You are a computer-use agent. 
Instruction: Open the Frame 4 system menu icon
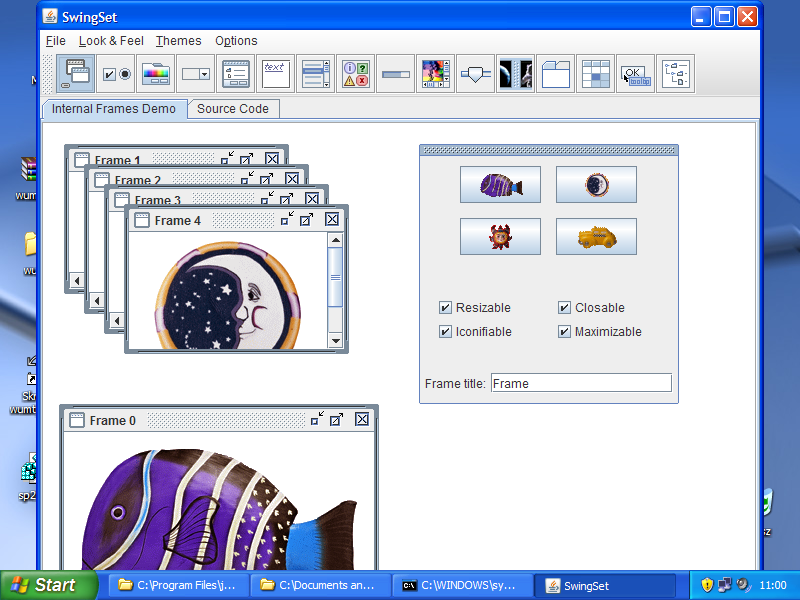coord(141,220)
